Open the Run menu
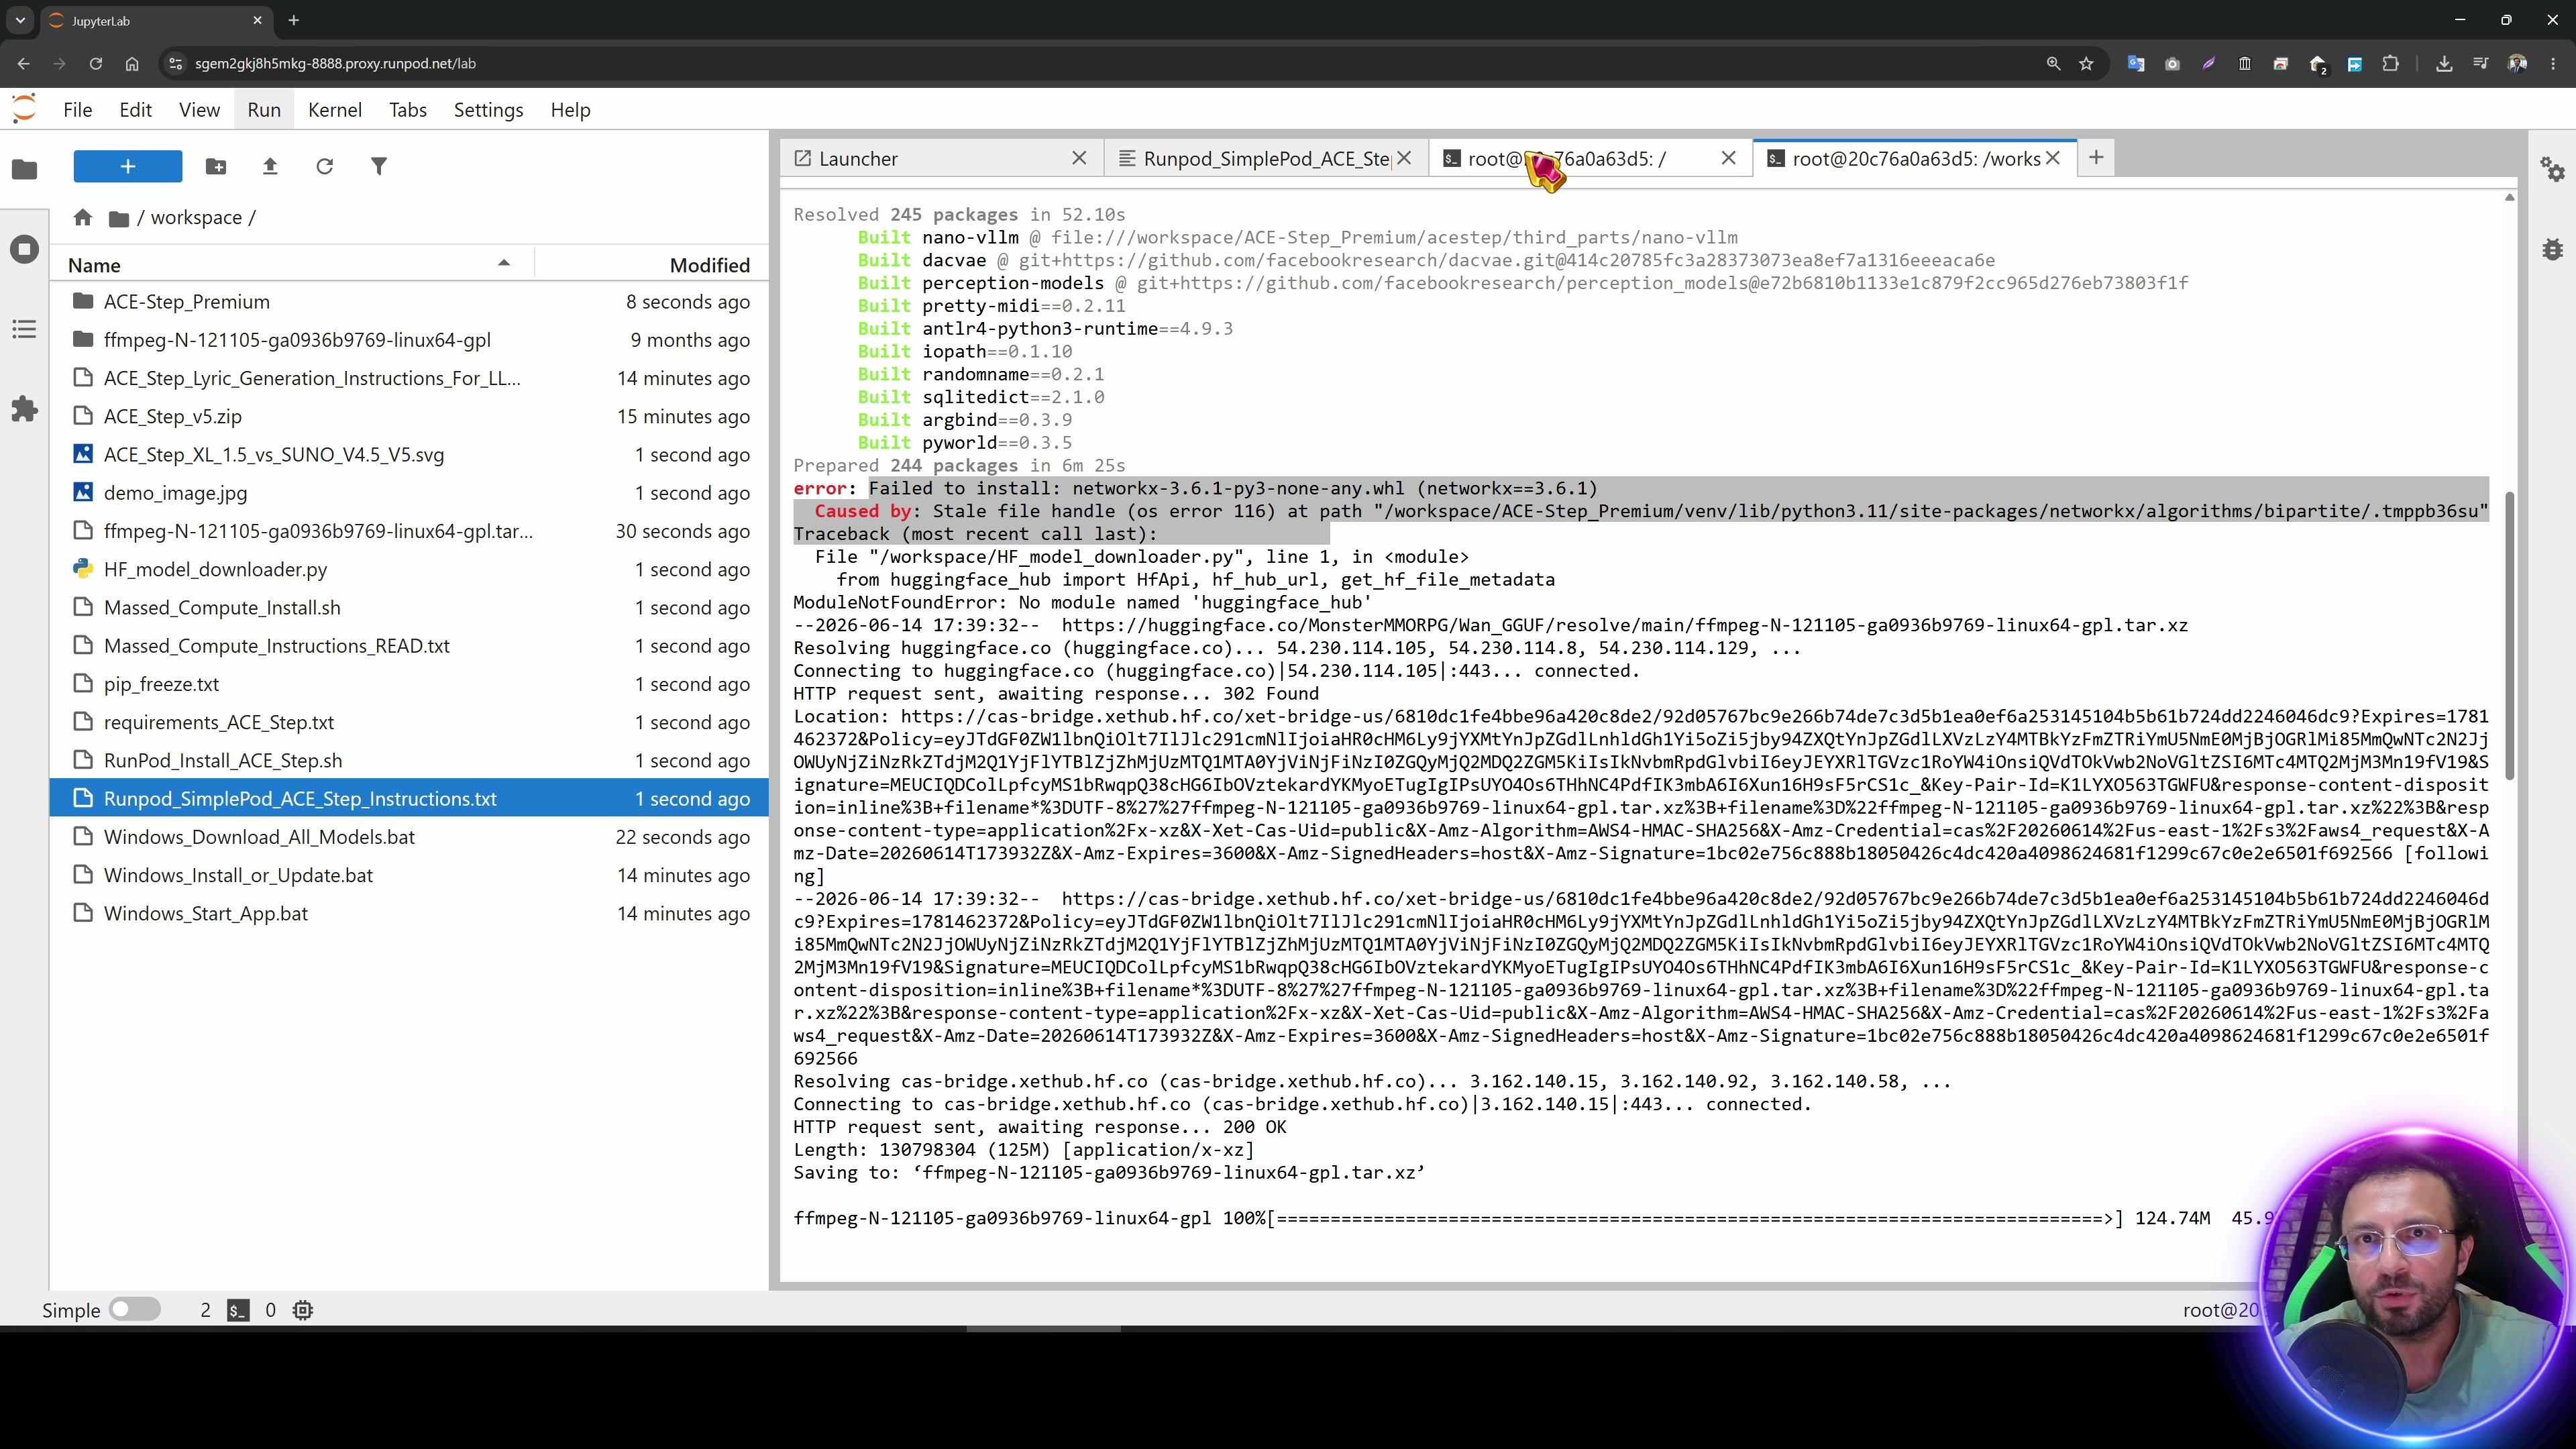2576x1449 pixels. coord(264,110)
